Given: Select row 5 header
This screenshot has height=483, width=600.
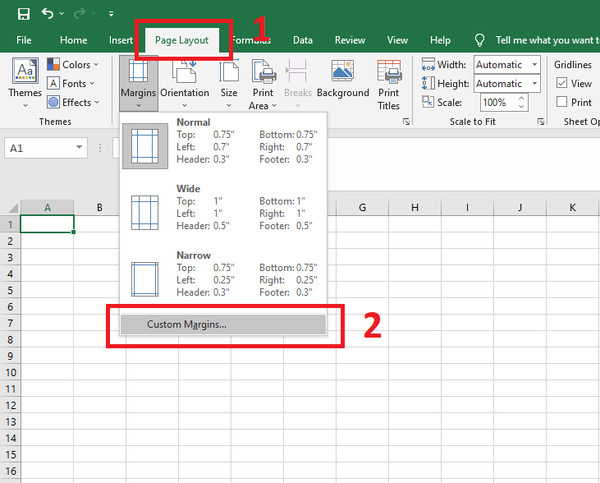Looking at the screenshot, I should (x=10, y=290).
